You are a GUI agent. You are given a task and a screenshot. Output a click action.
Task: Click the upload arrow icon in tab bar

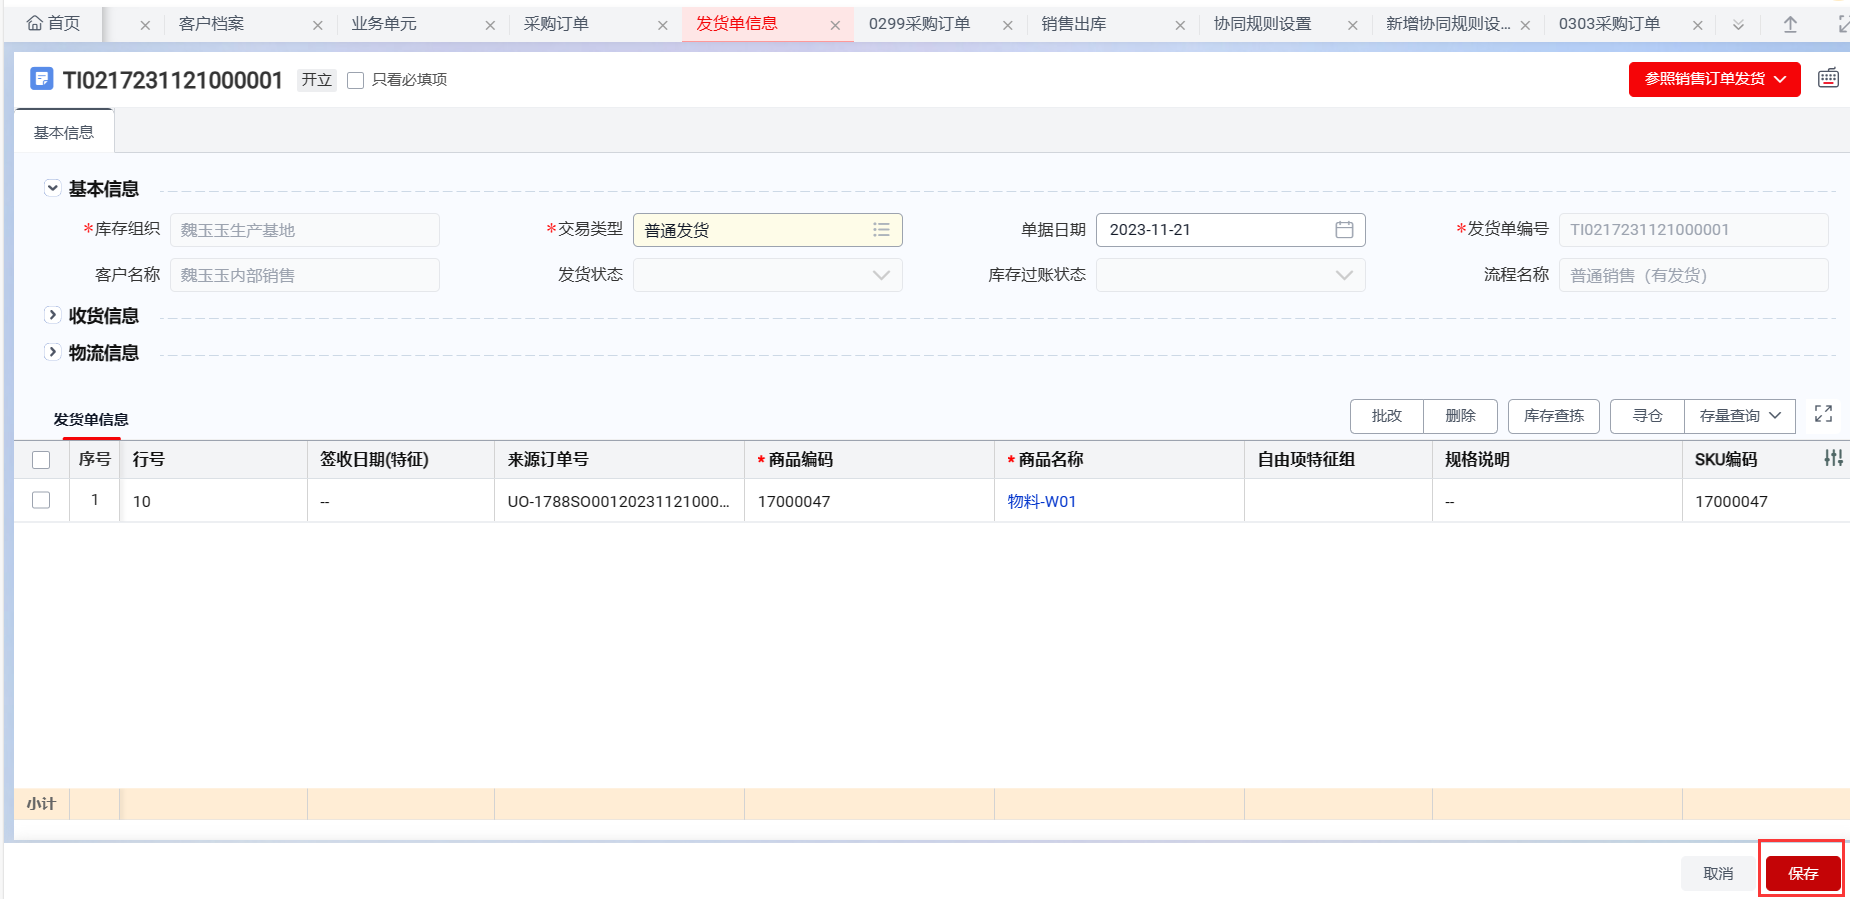tap(1790, 25)
